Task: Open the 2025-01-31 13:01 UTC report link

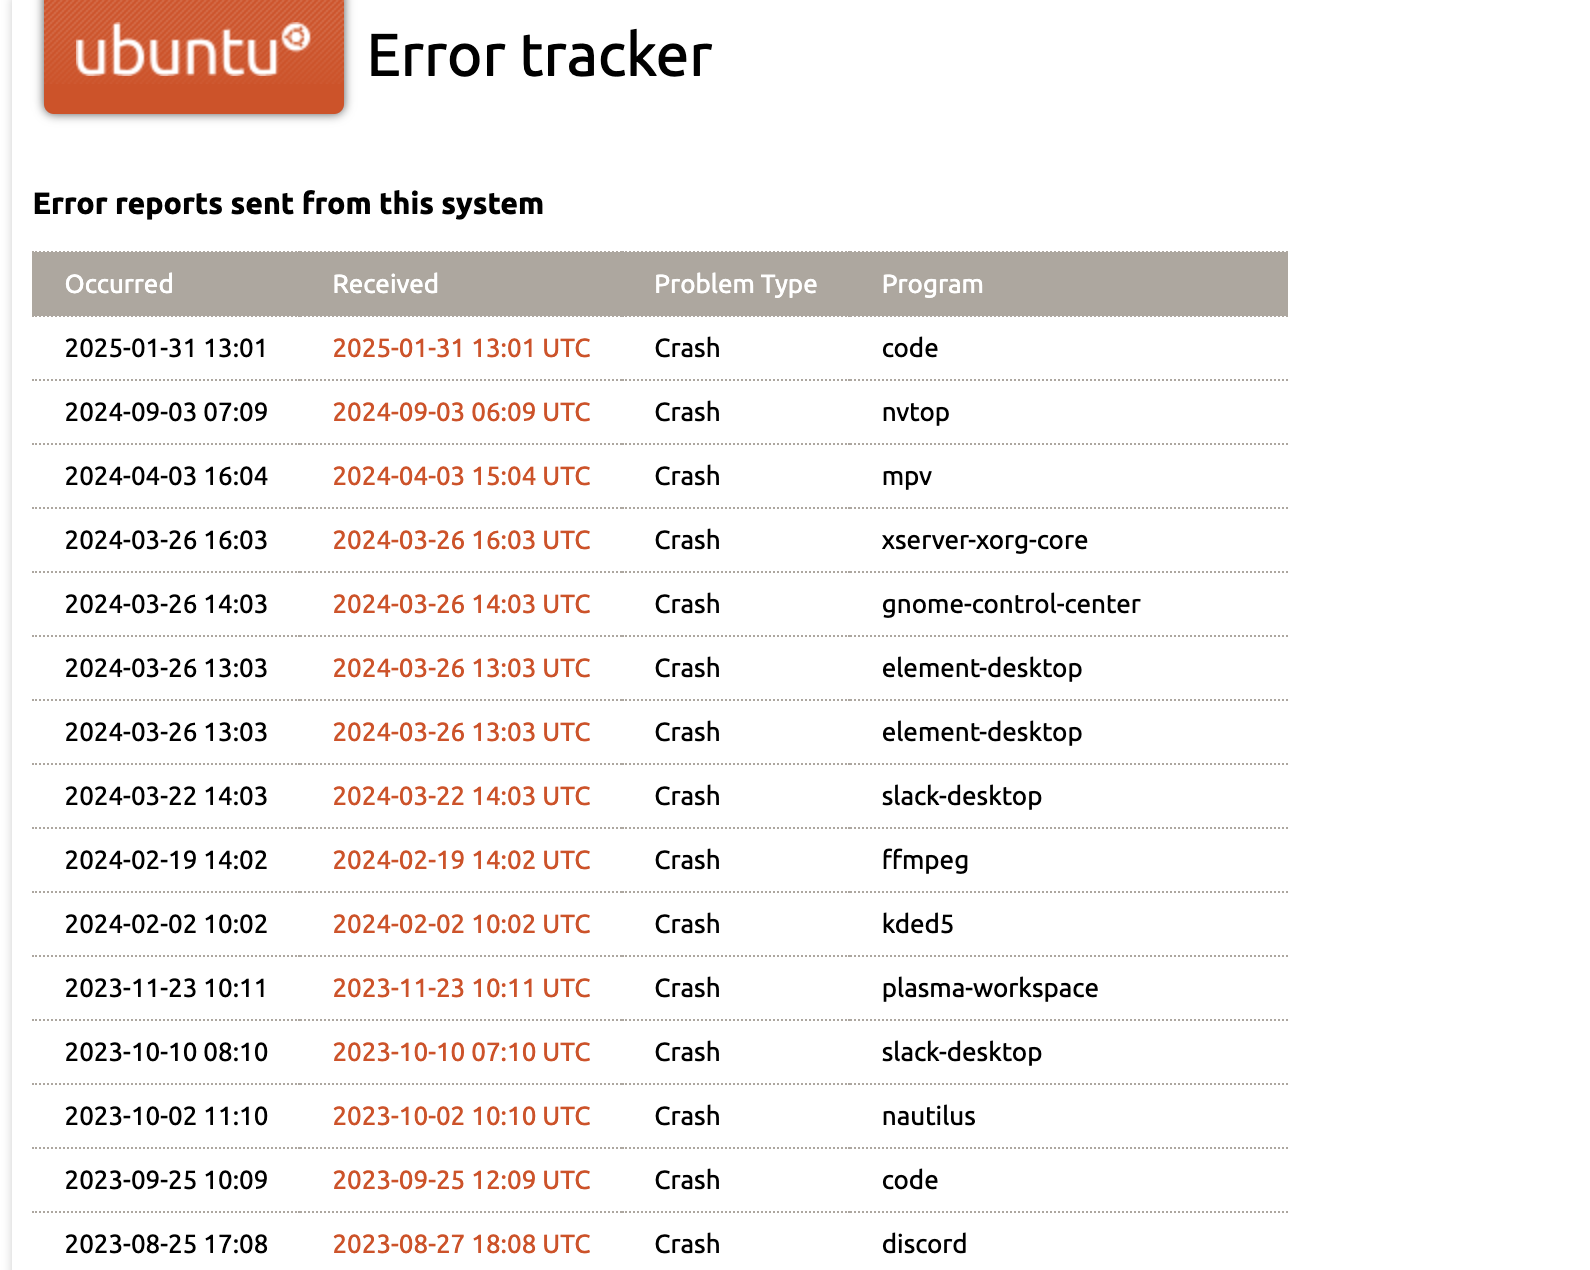Action: 461,348
